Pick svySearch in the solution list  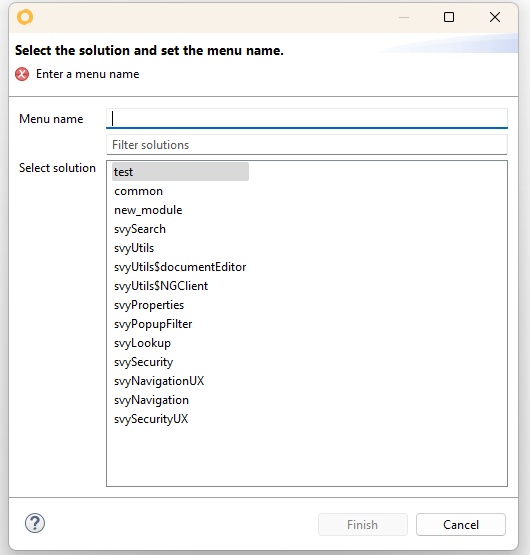tap(140, 229)
